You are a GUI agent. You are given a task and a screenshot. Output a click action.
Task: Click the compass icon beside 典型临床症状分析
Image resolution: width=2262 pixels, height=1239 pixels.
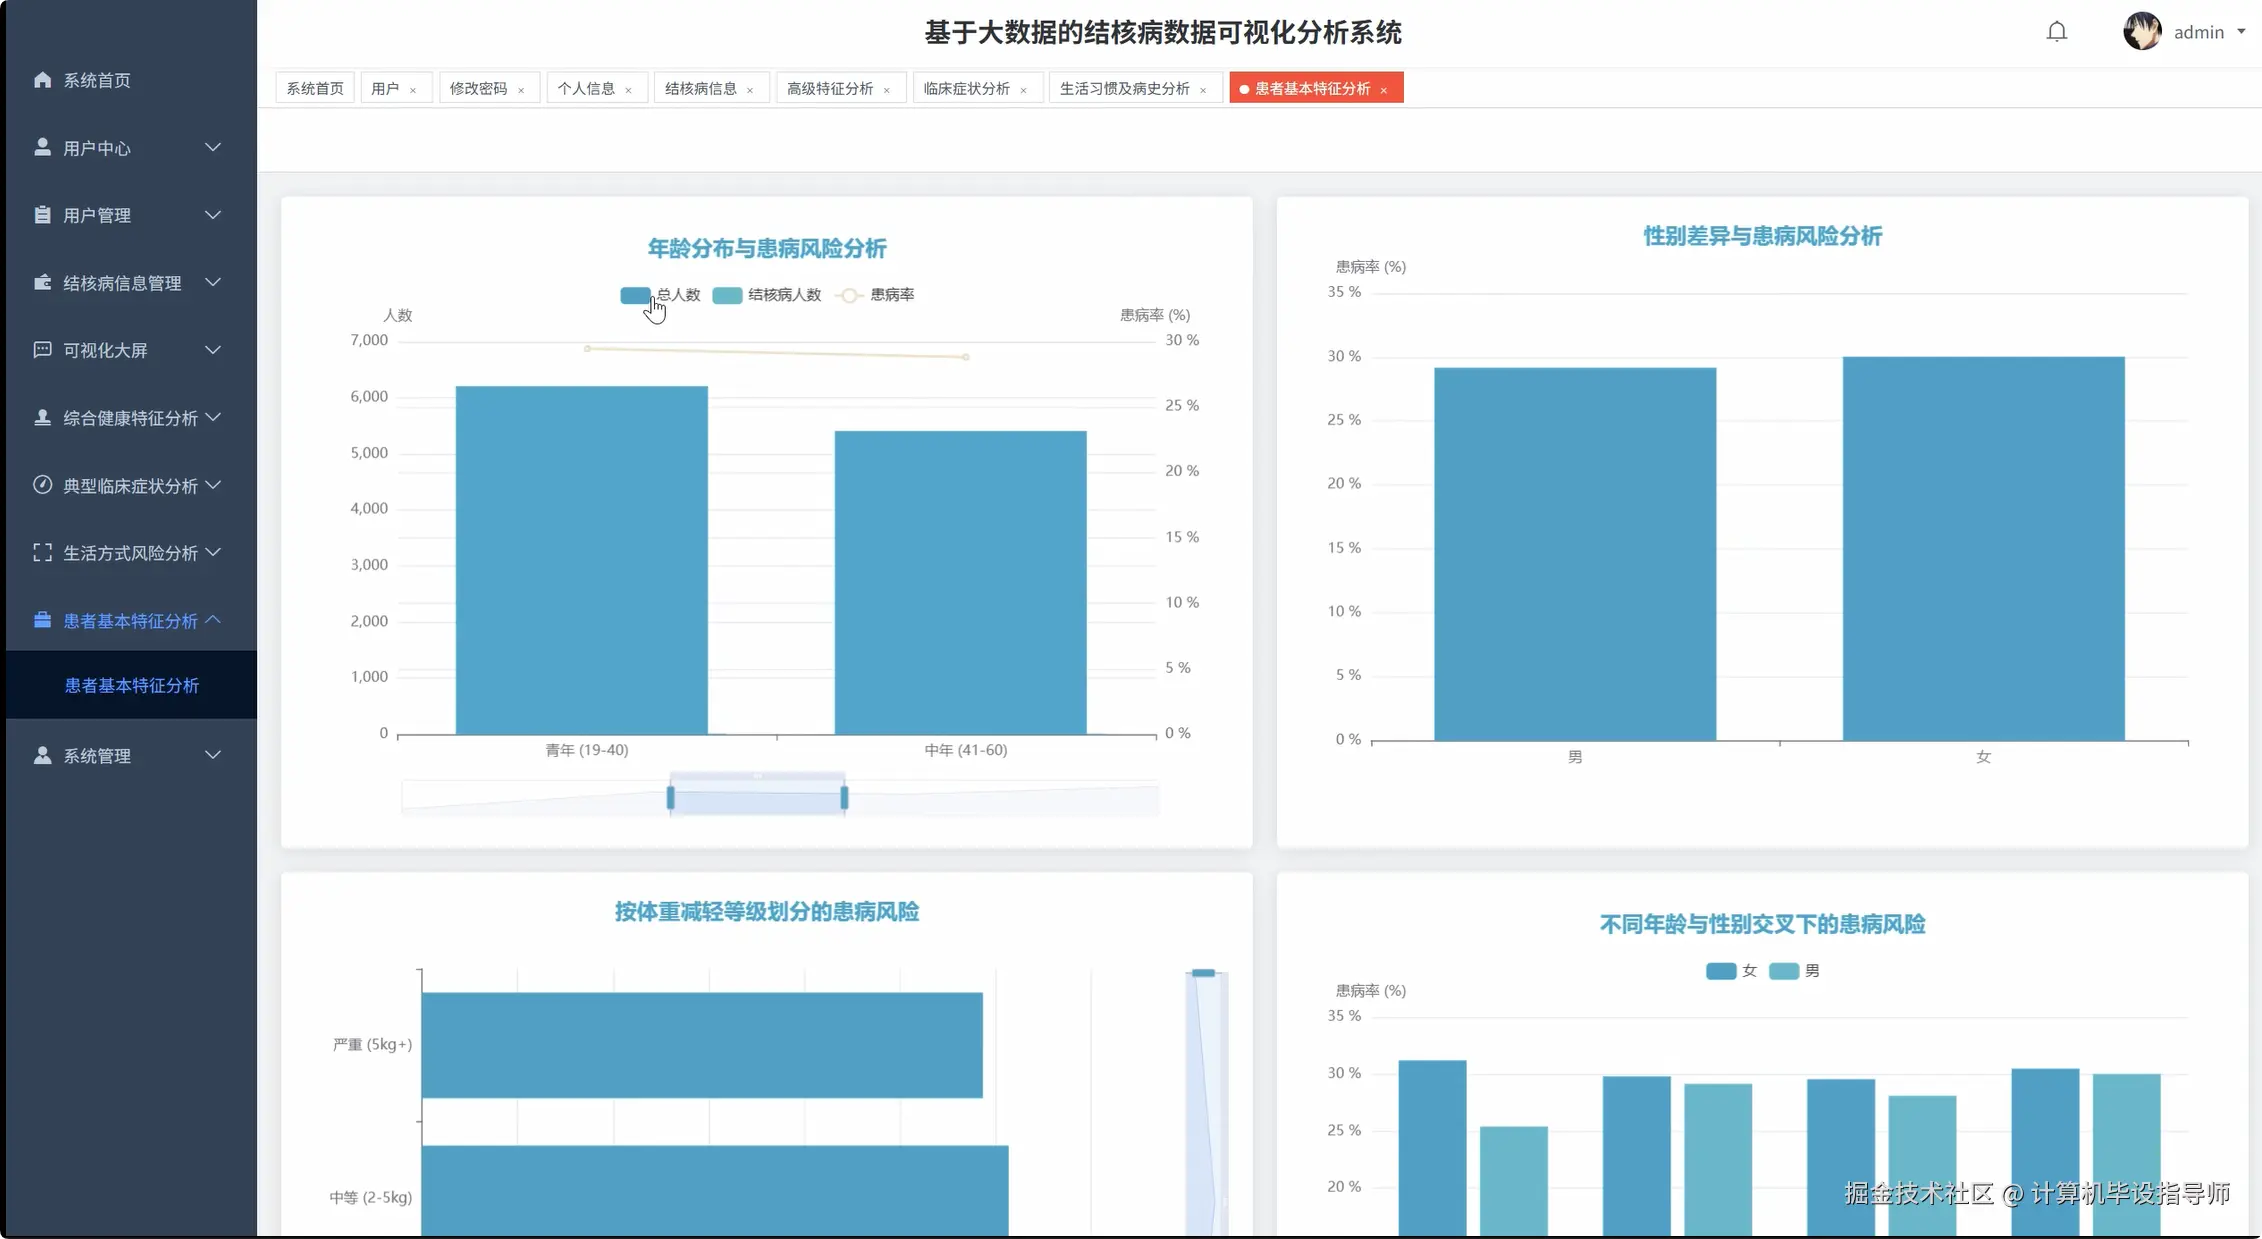[42, 485]
